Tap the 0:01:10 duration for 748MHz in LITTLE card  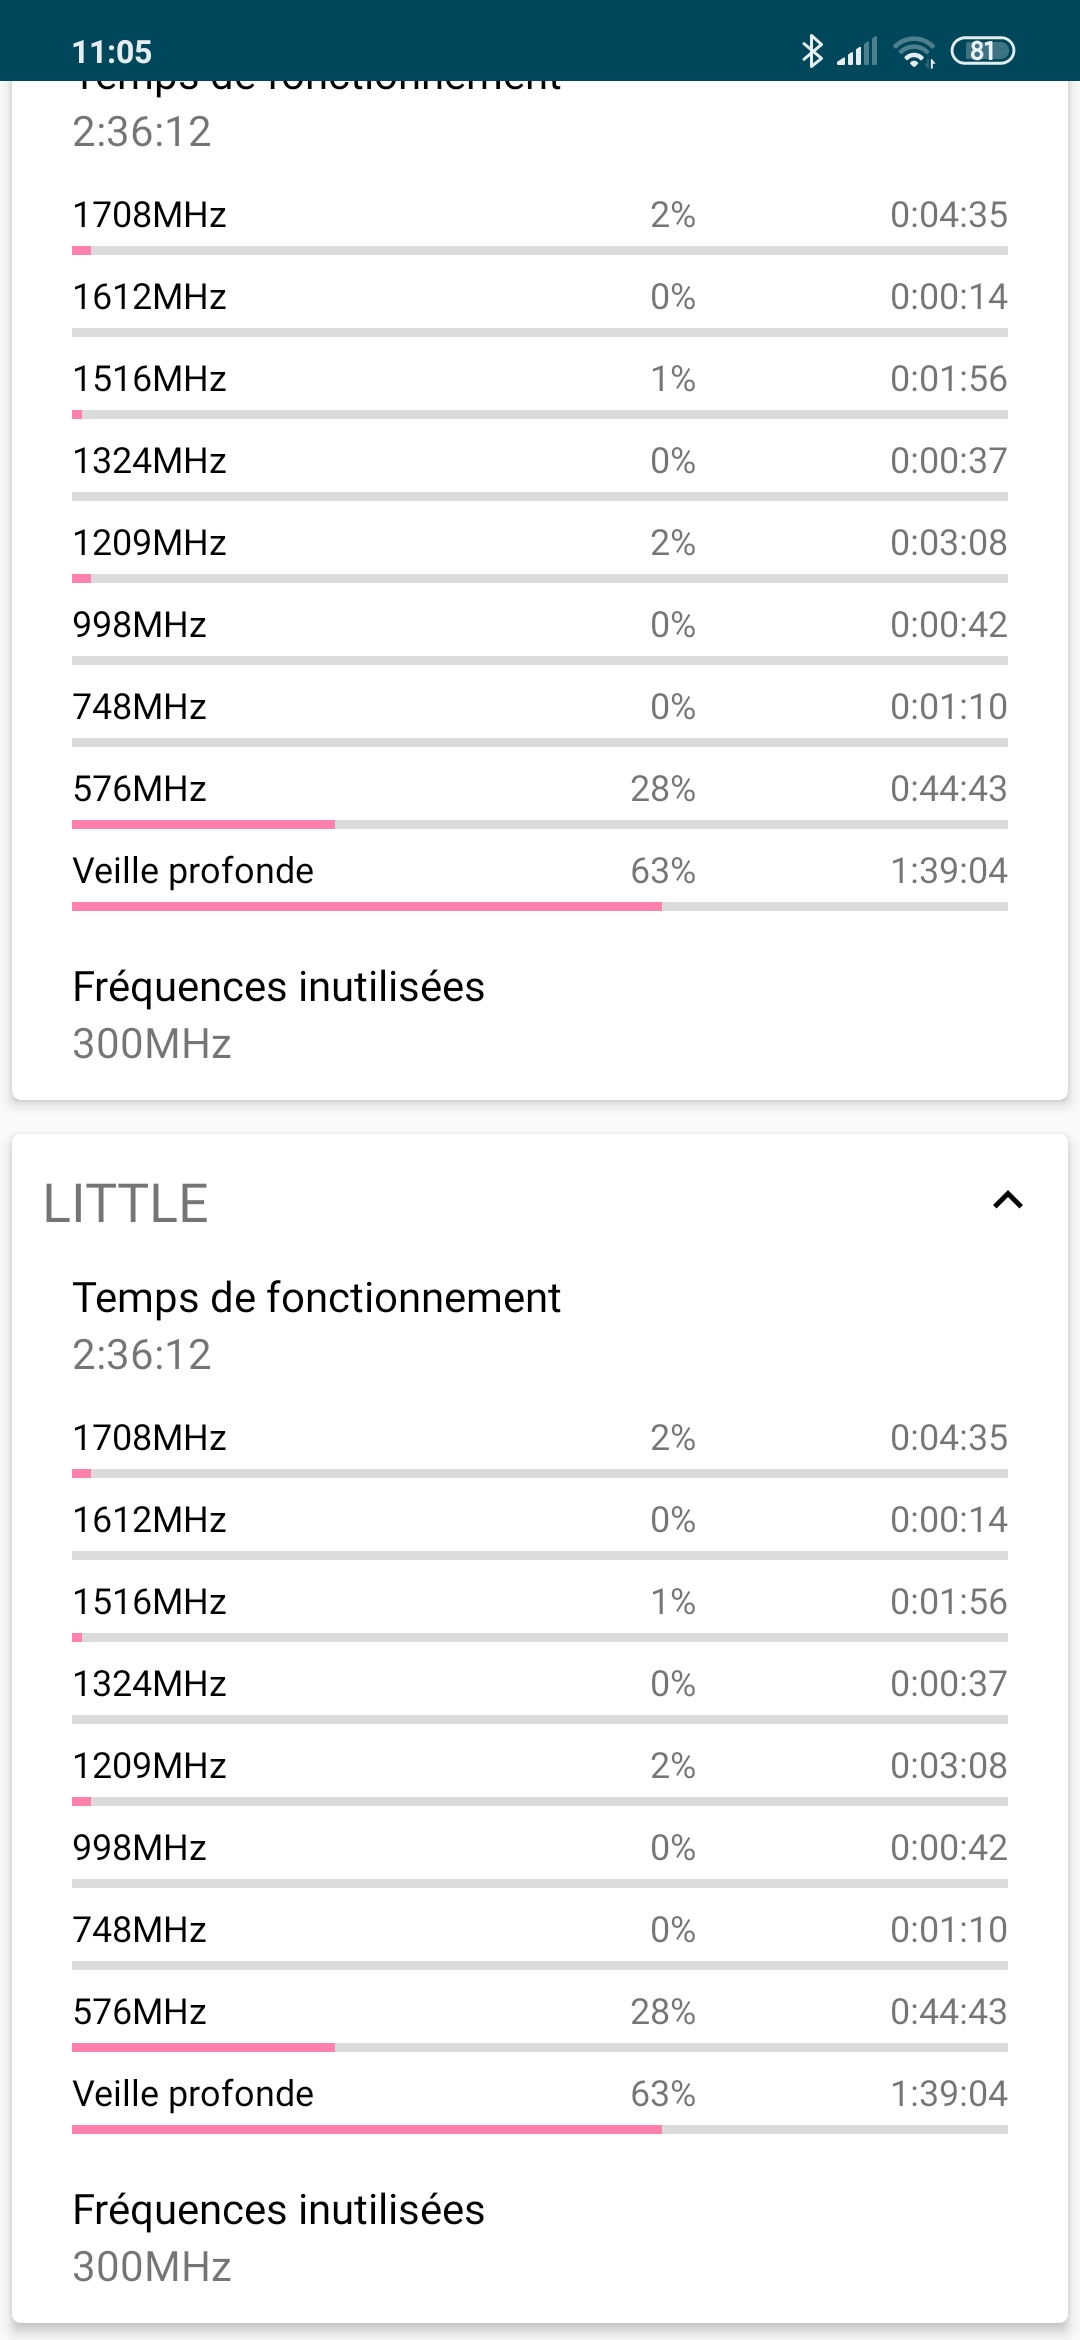click(x=948, y=1930)
